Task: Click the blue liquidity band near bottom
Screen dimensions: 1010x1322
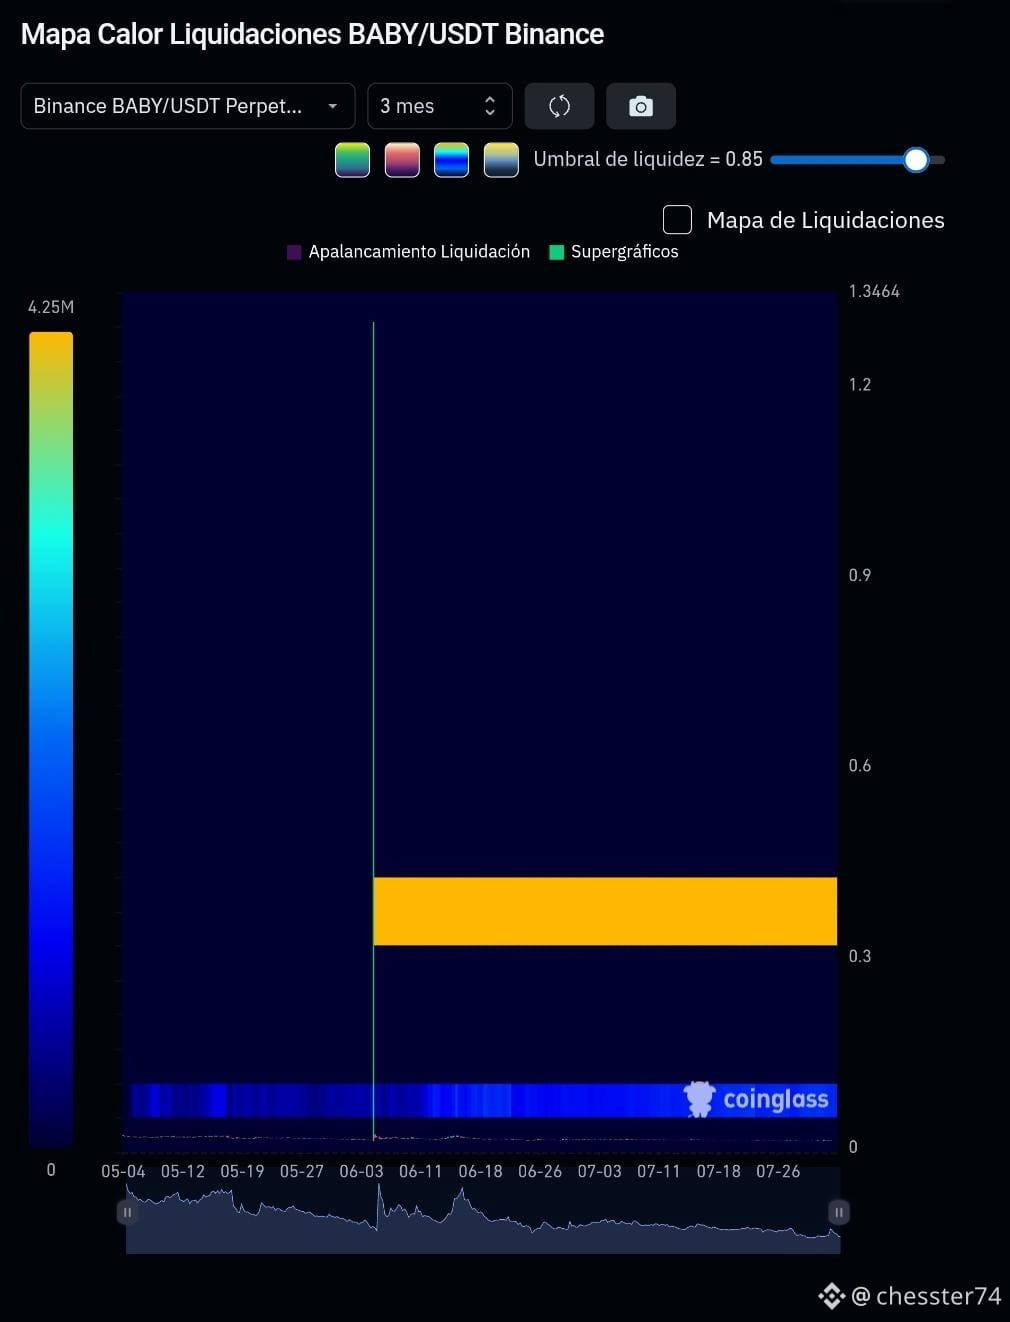Action: point(483,1100)
